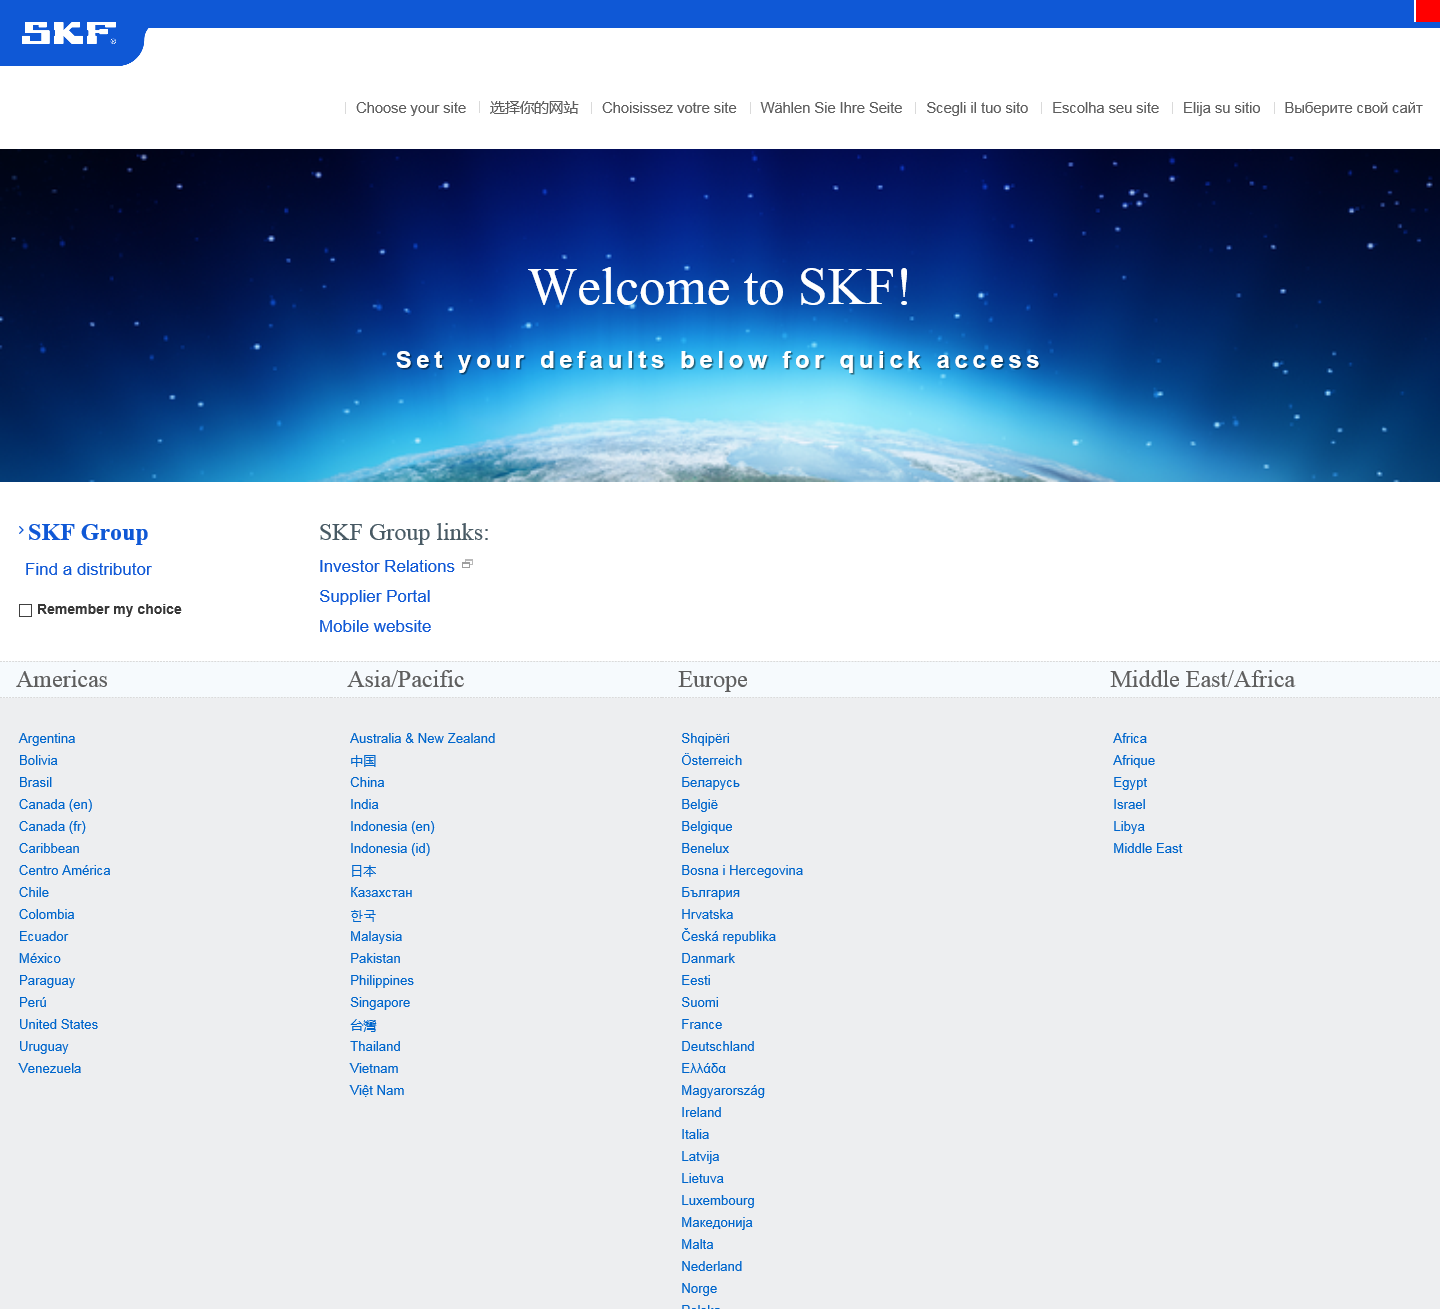Open Indonesia (en)

point(392,826)
